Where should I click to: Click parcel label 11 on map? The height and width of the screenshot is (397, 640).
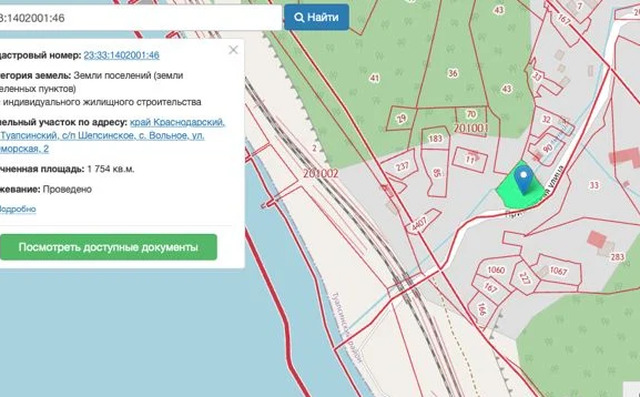(470, 160)
